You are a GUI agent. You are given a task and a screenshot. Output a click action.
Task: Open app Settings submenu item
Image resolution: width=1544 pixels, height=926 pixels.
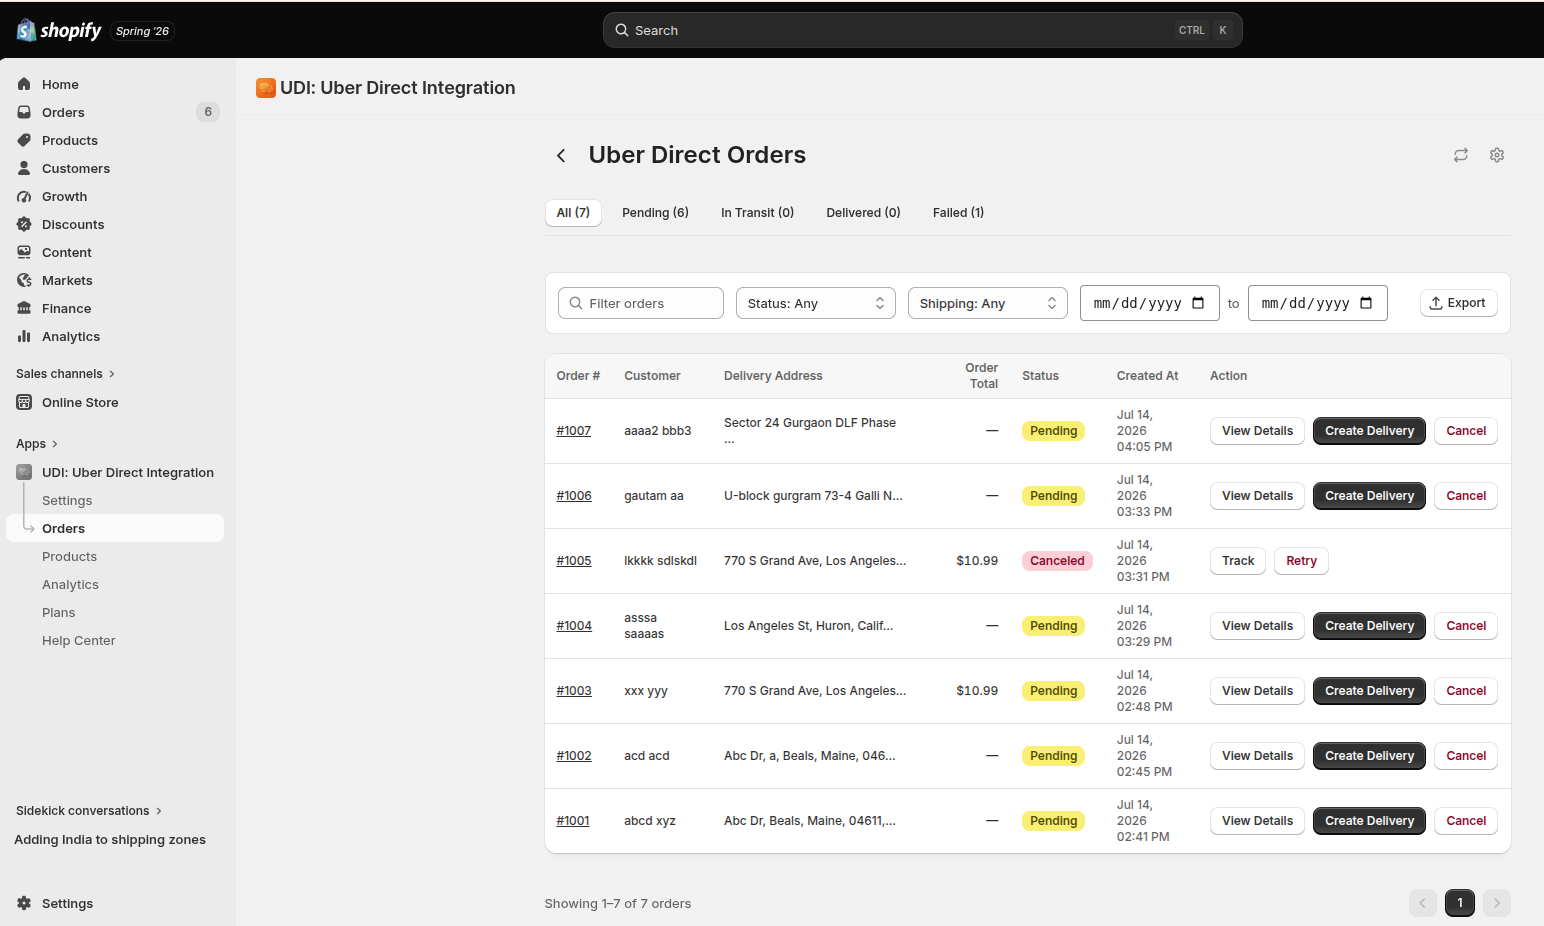point(67,500)
